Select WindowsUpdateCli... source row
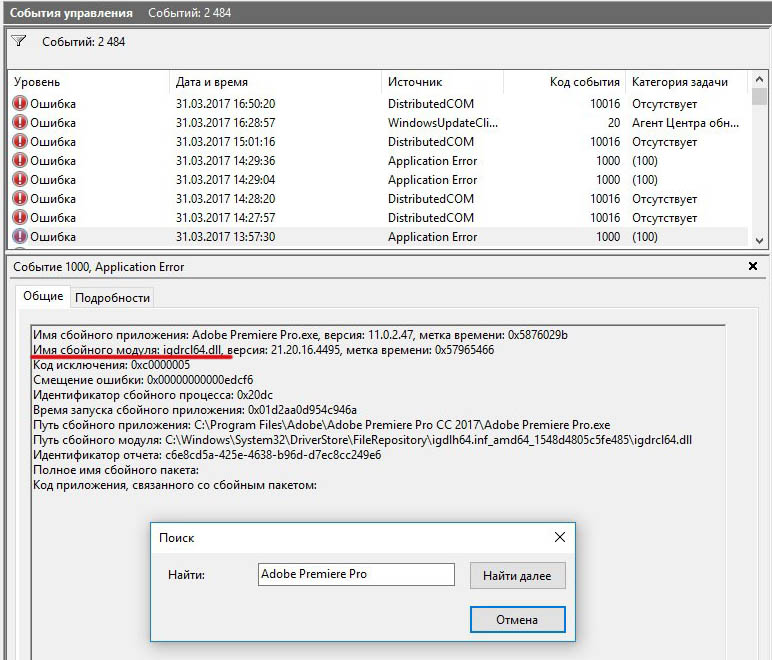 coord(378,123)
